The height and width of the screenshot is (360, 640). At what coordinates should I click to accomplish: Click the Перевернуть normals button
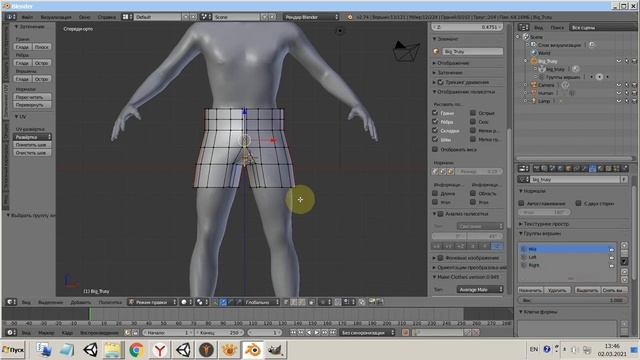32,105
